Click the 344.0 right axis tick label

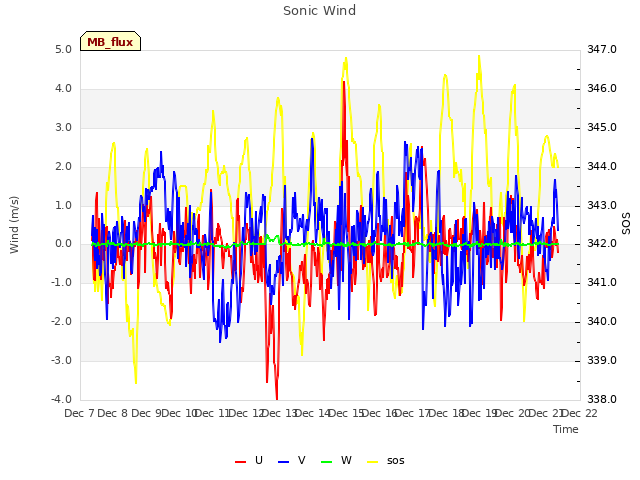pos(602,167)
